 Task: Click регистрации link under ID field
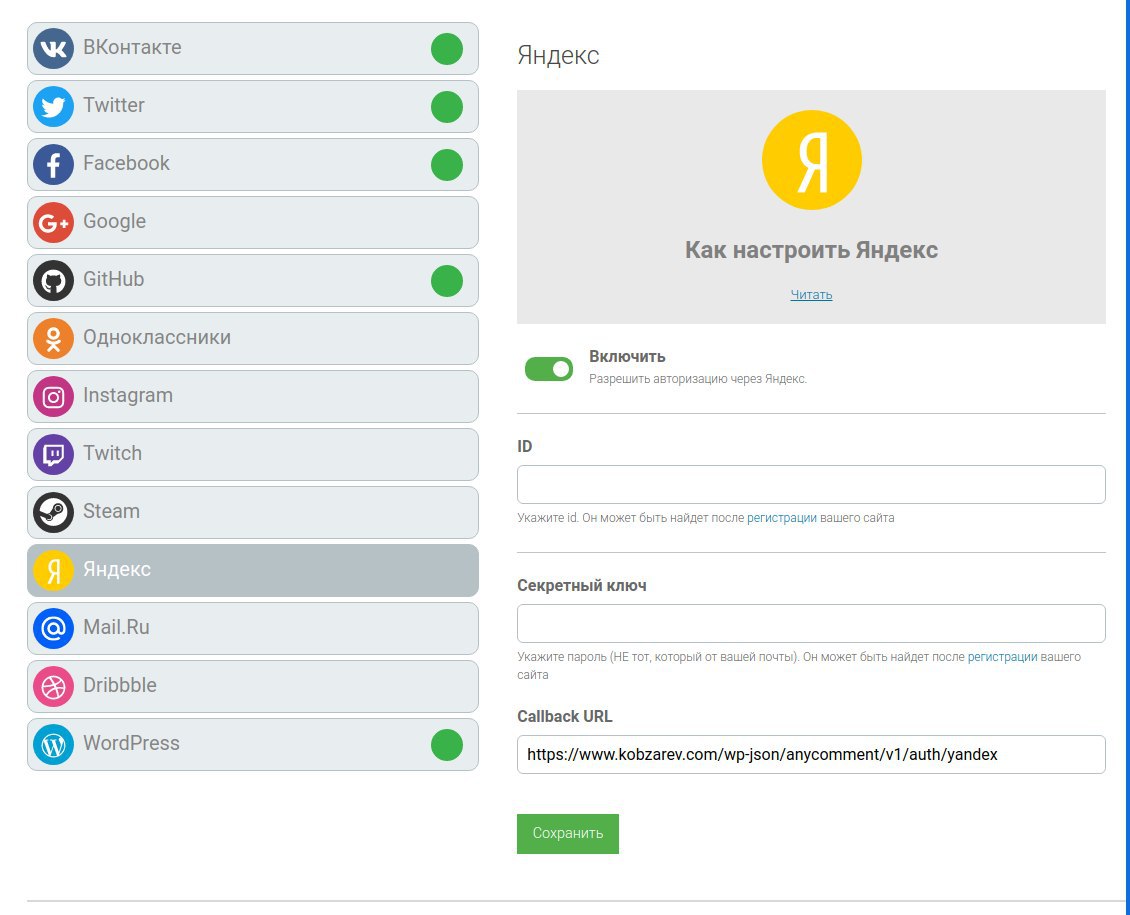(782, 518)
